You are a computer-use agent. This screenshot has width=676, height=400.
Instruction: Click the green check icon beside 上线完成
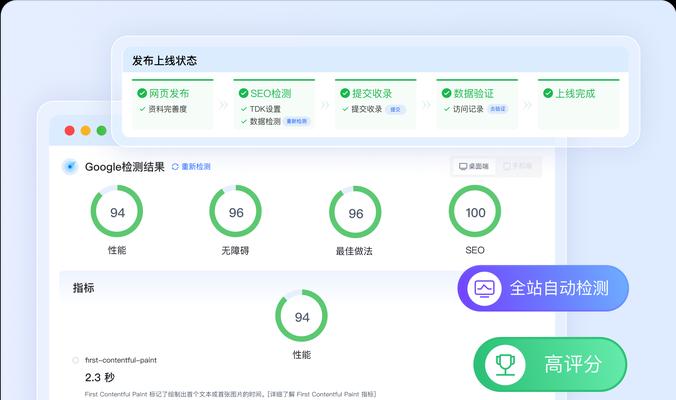pos(548,93)
